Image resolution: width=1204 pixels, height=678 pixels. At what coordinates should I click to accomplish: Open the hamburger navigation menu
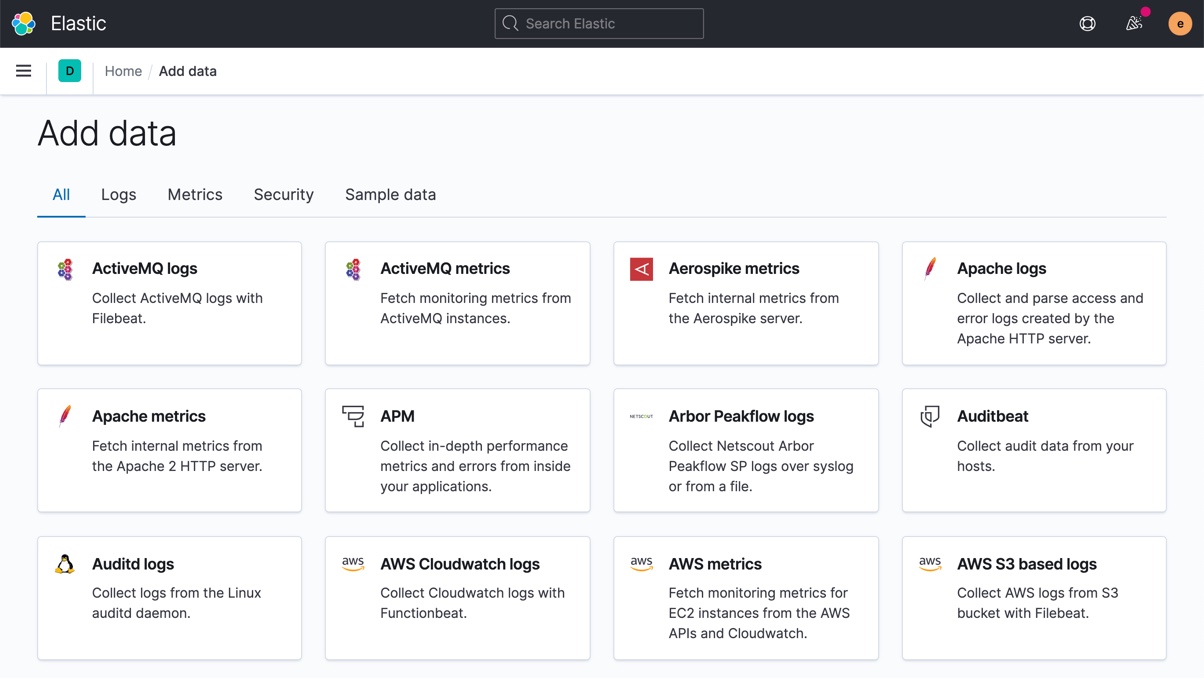pyautogui.click(x=23, y=71)
